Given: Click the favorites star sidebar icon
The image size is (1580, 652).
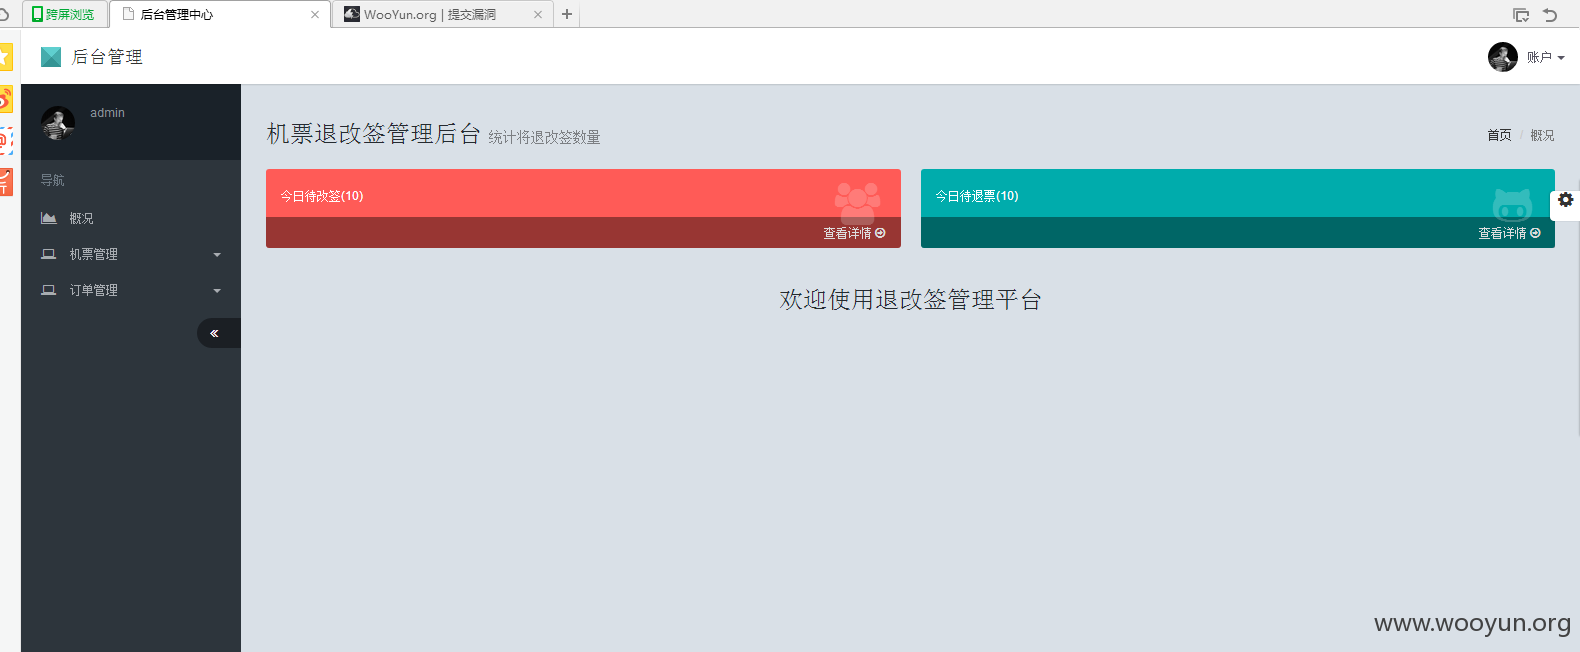Looking at the screenshot, I should [6, 57].
